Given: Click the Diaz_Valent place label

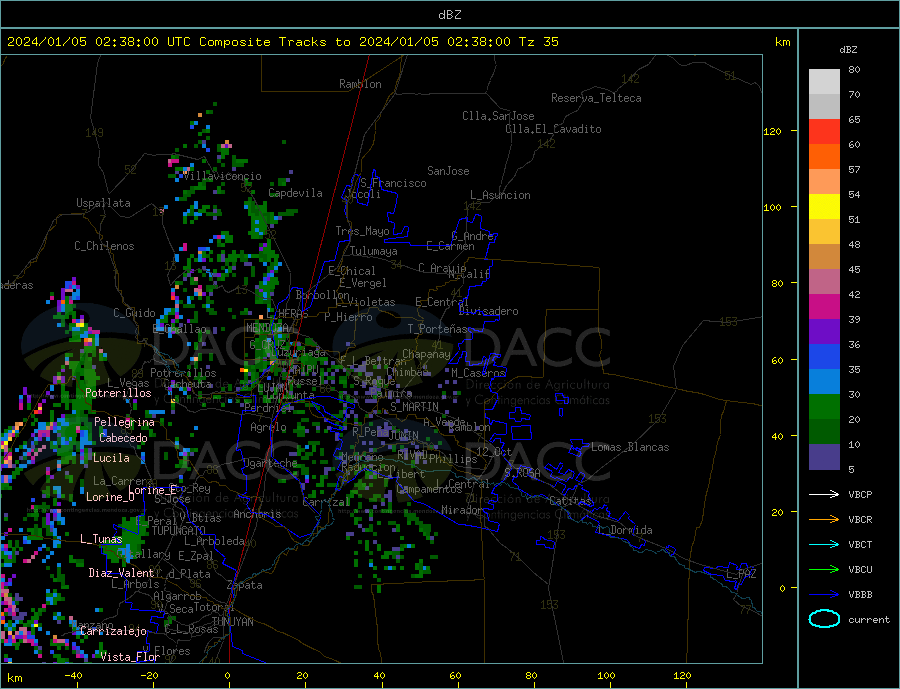Looking at the screenshot, I should (122, 573).
